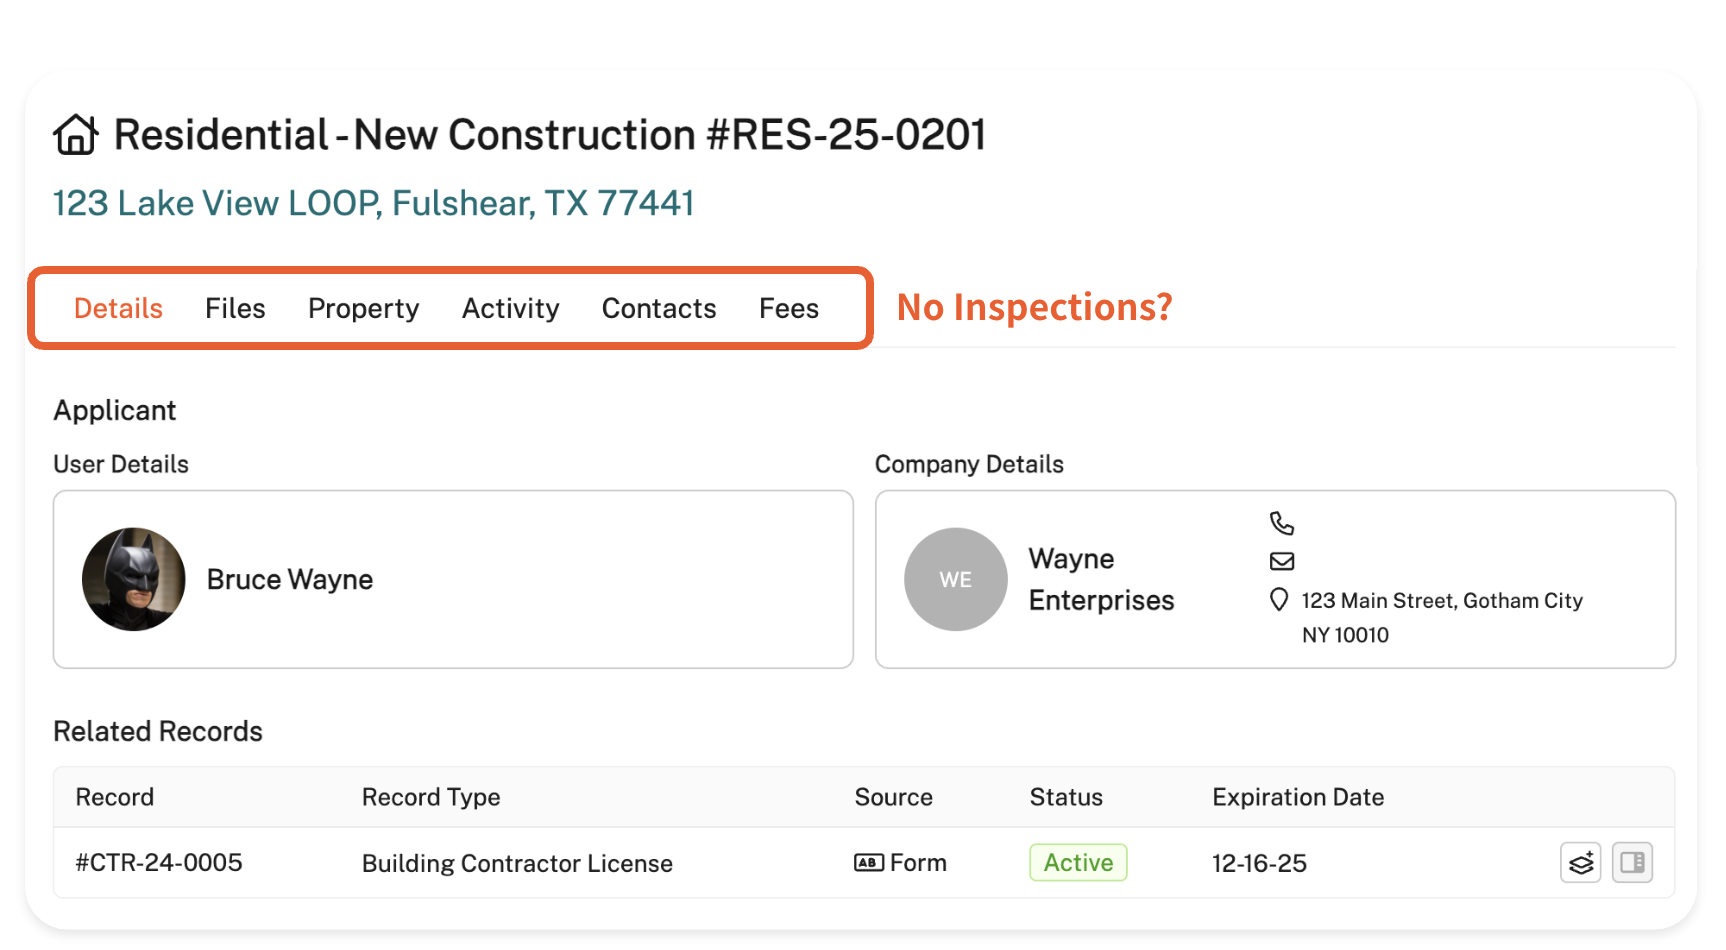
Task: Click the green Active status badge
Action: (1078, 863)
